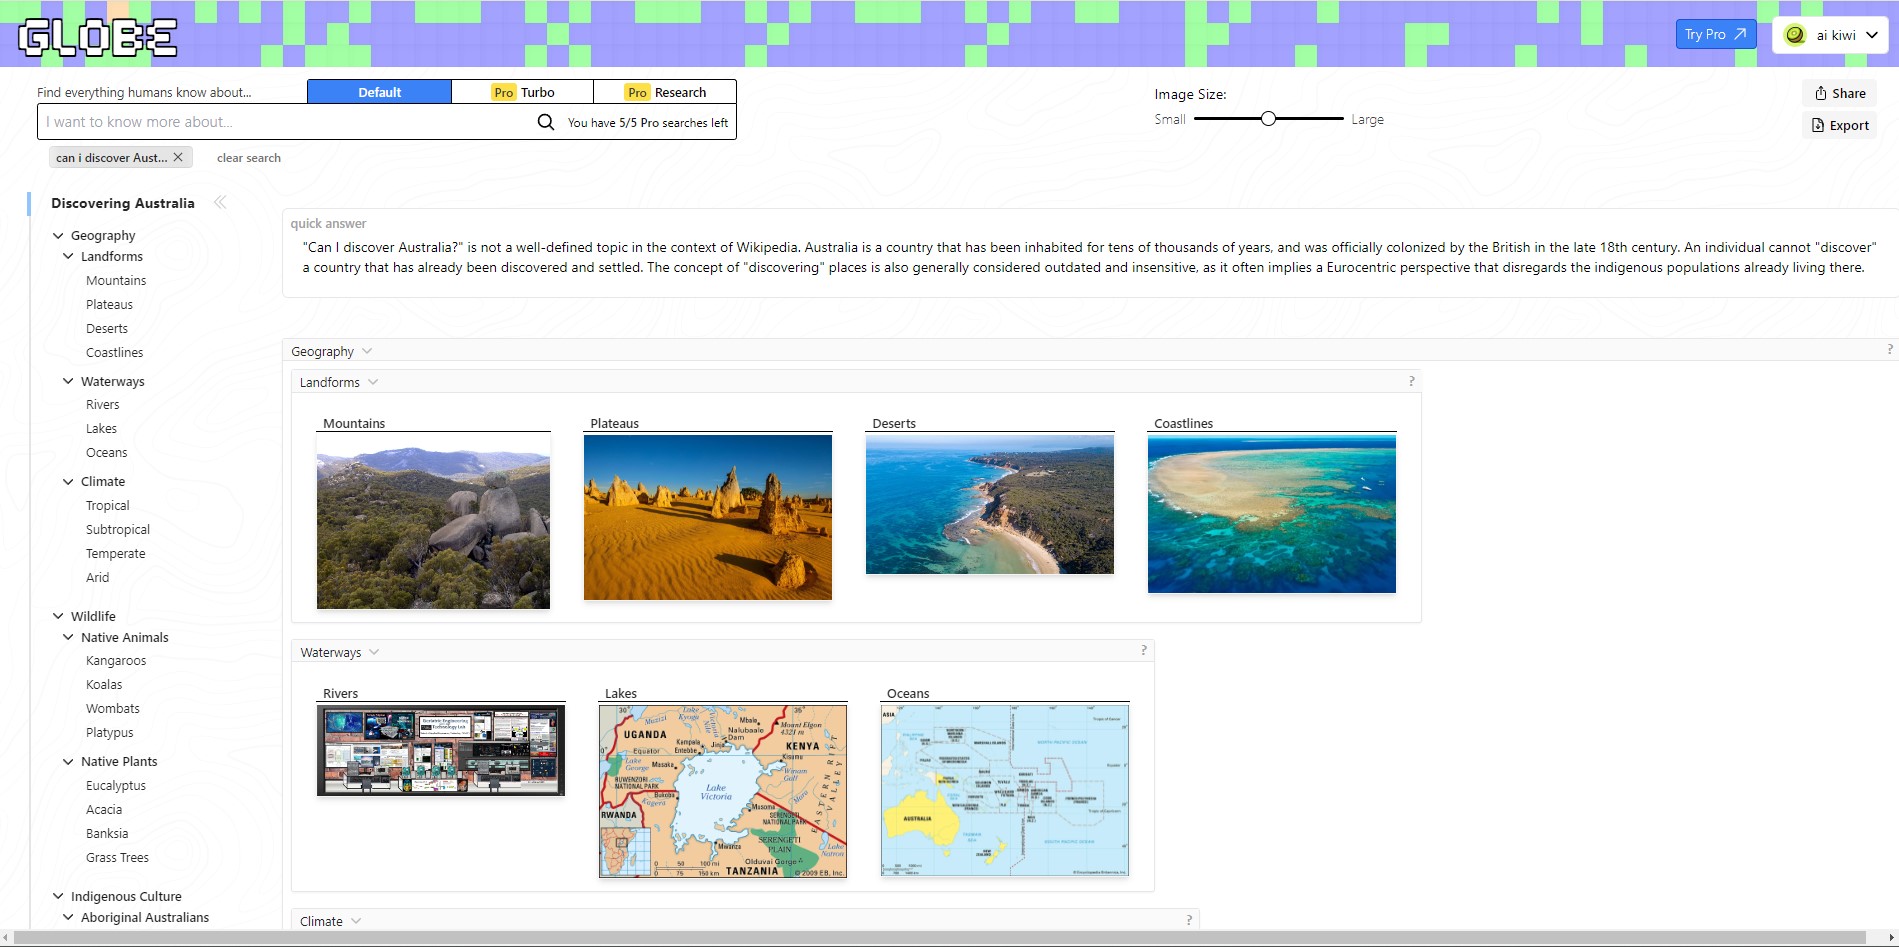Select Kangaroos in the sidebar tree
1899x947 pixels.
tap(116, 660)
